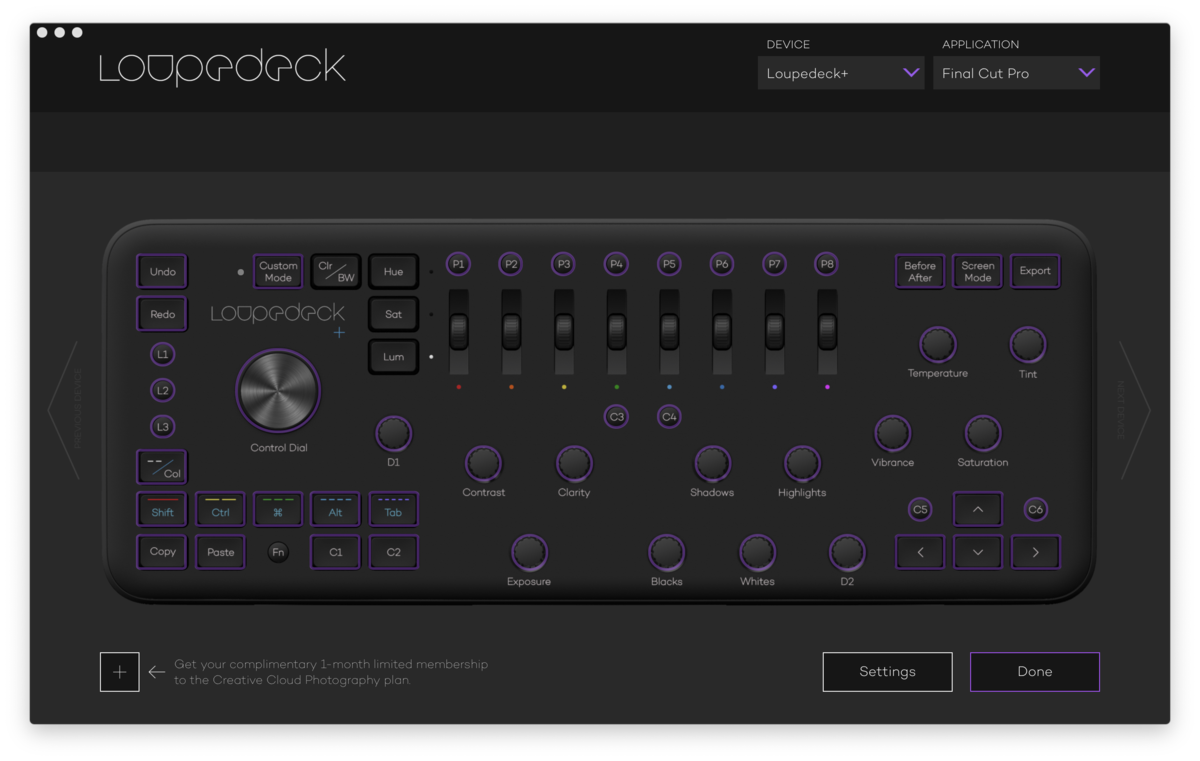This screenshot has width=1200, height=761.
Task: Select the P1 round button
Action: [459, 264]
